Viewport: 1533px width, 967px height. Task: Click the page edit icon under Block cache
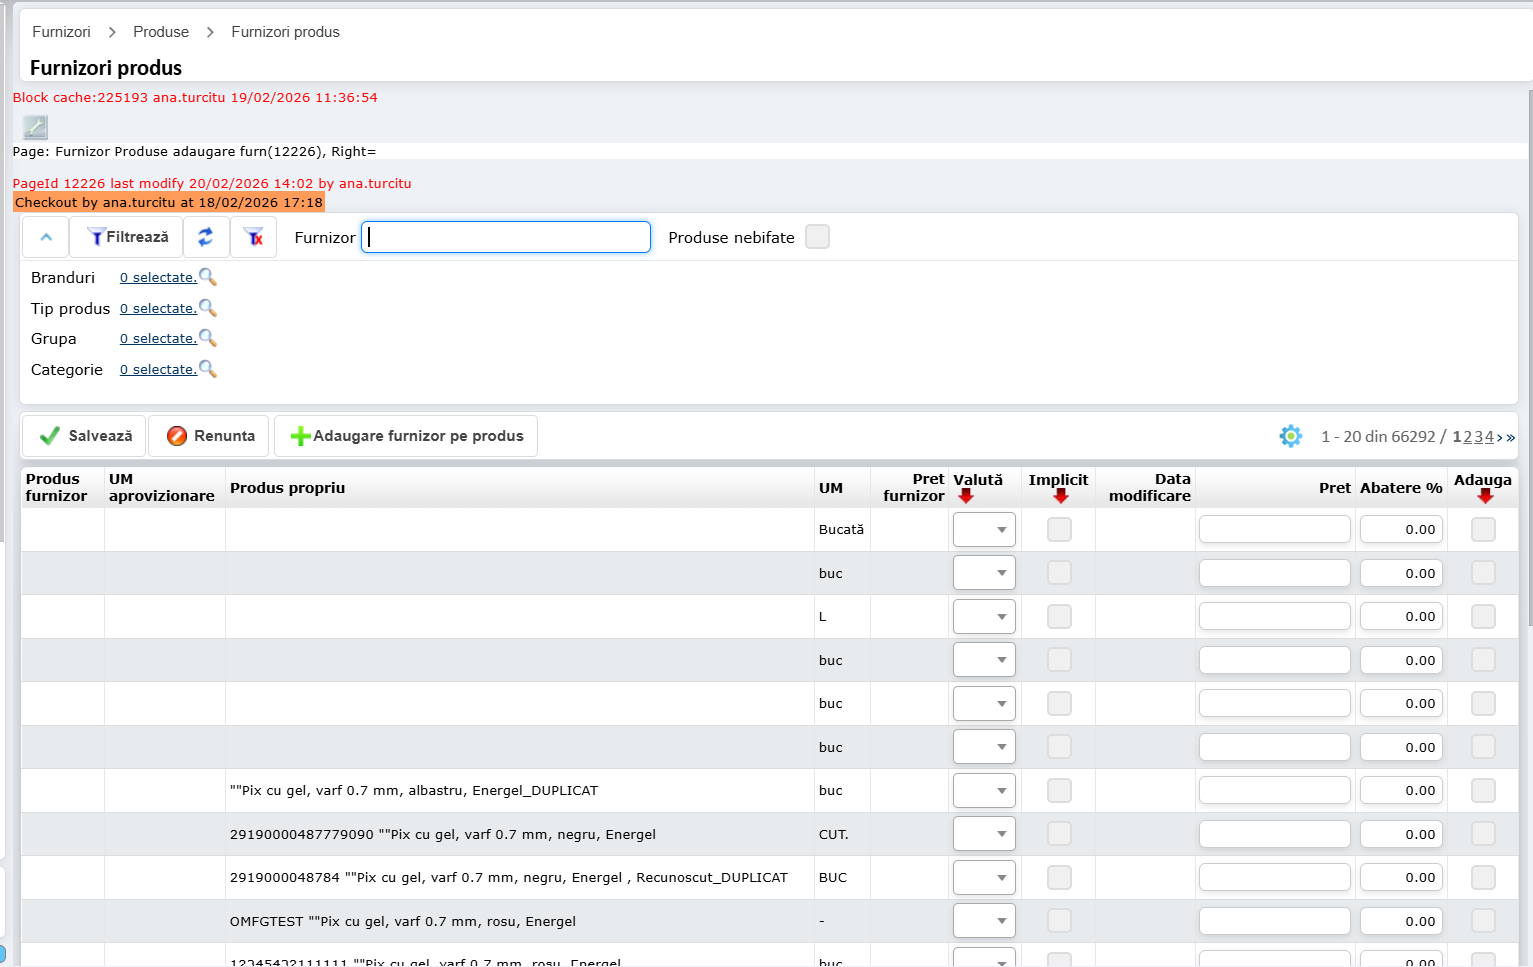(35, 127)
